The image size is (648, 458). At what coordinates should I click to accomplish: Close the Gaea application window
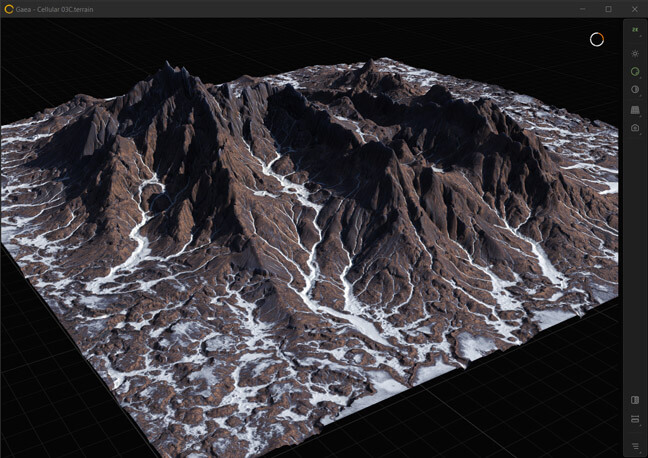click(x=634, y=8)
